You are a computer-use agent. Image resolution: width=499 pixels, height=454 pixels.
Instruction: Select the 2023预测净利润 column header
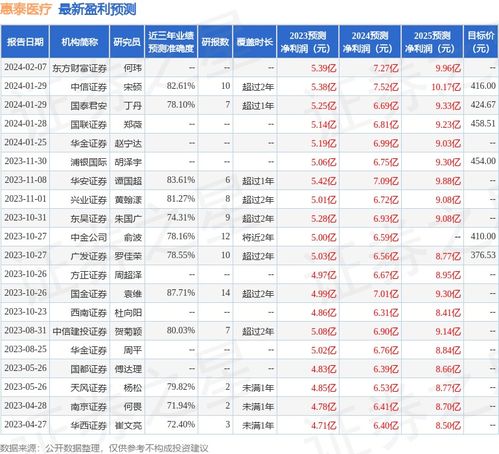pos(308,42)
